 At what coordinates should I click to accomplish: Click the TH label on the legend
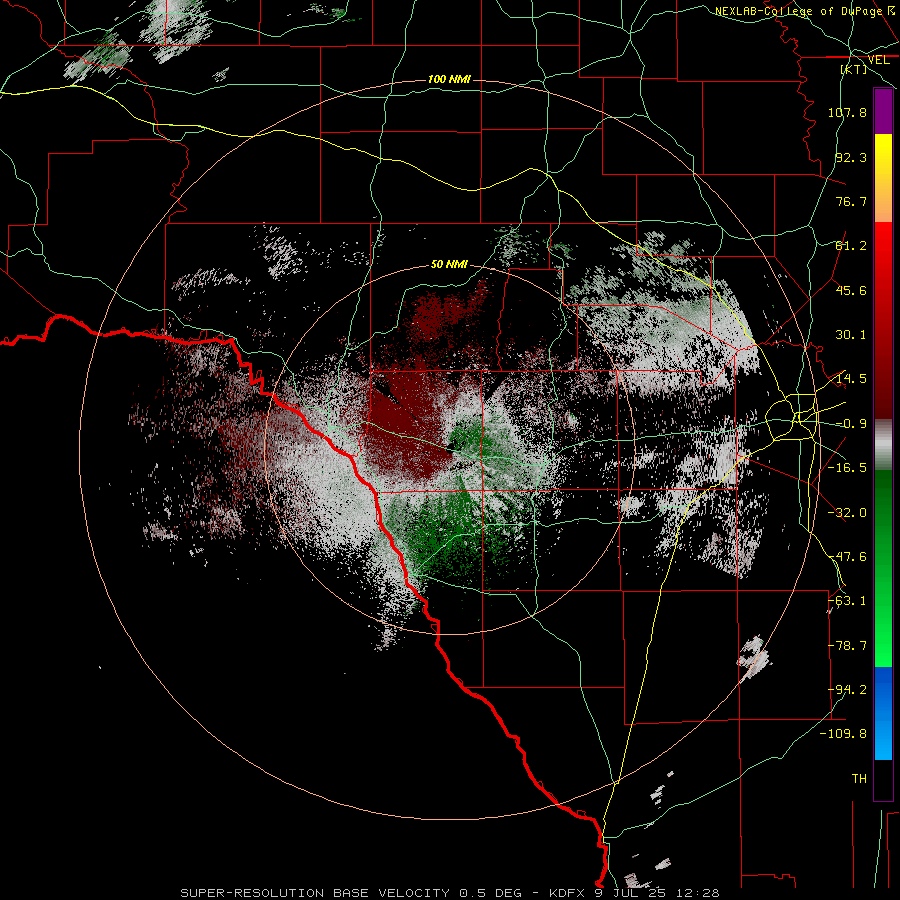(x=859, y=779)
